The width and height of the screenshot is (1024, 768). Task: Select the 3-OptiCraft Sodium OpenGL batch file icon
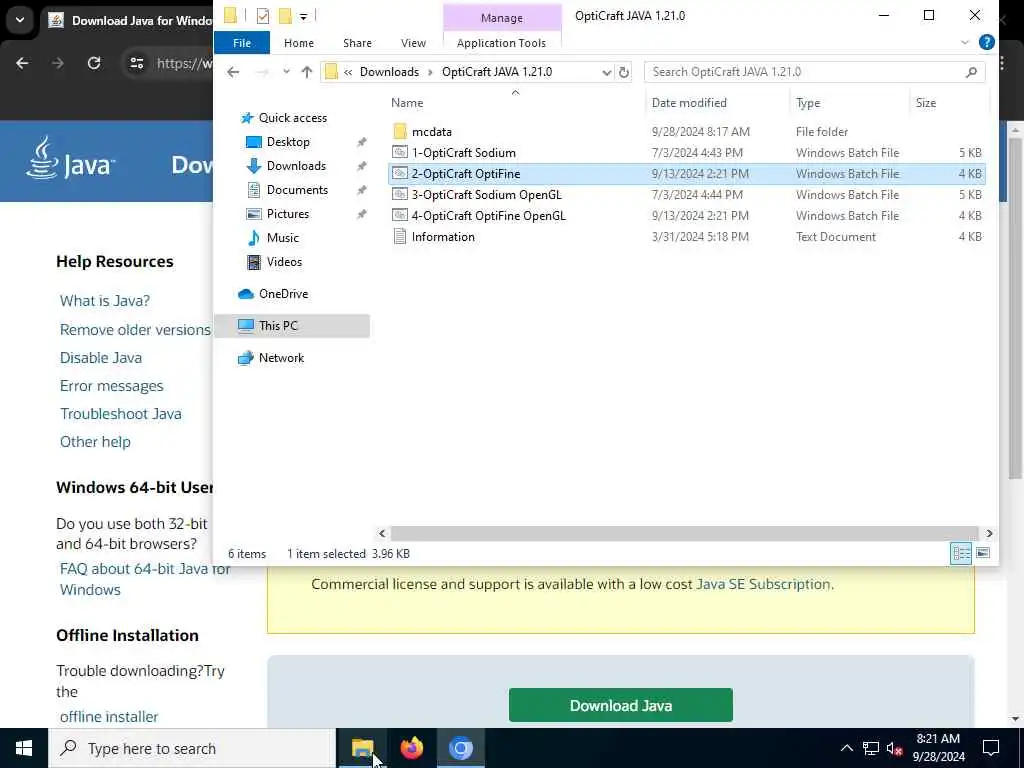tap(400, 195)
